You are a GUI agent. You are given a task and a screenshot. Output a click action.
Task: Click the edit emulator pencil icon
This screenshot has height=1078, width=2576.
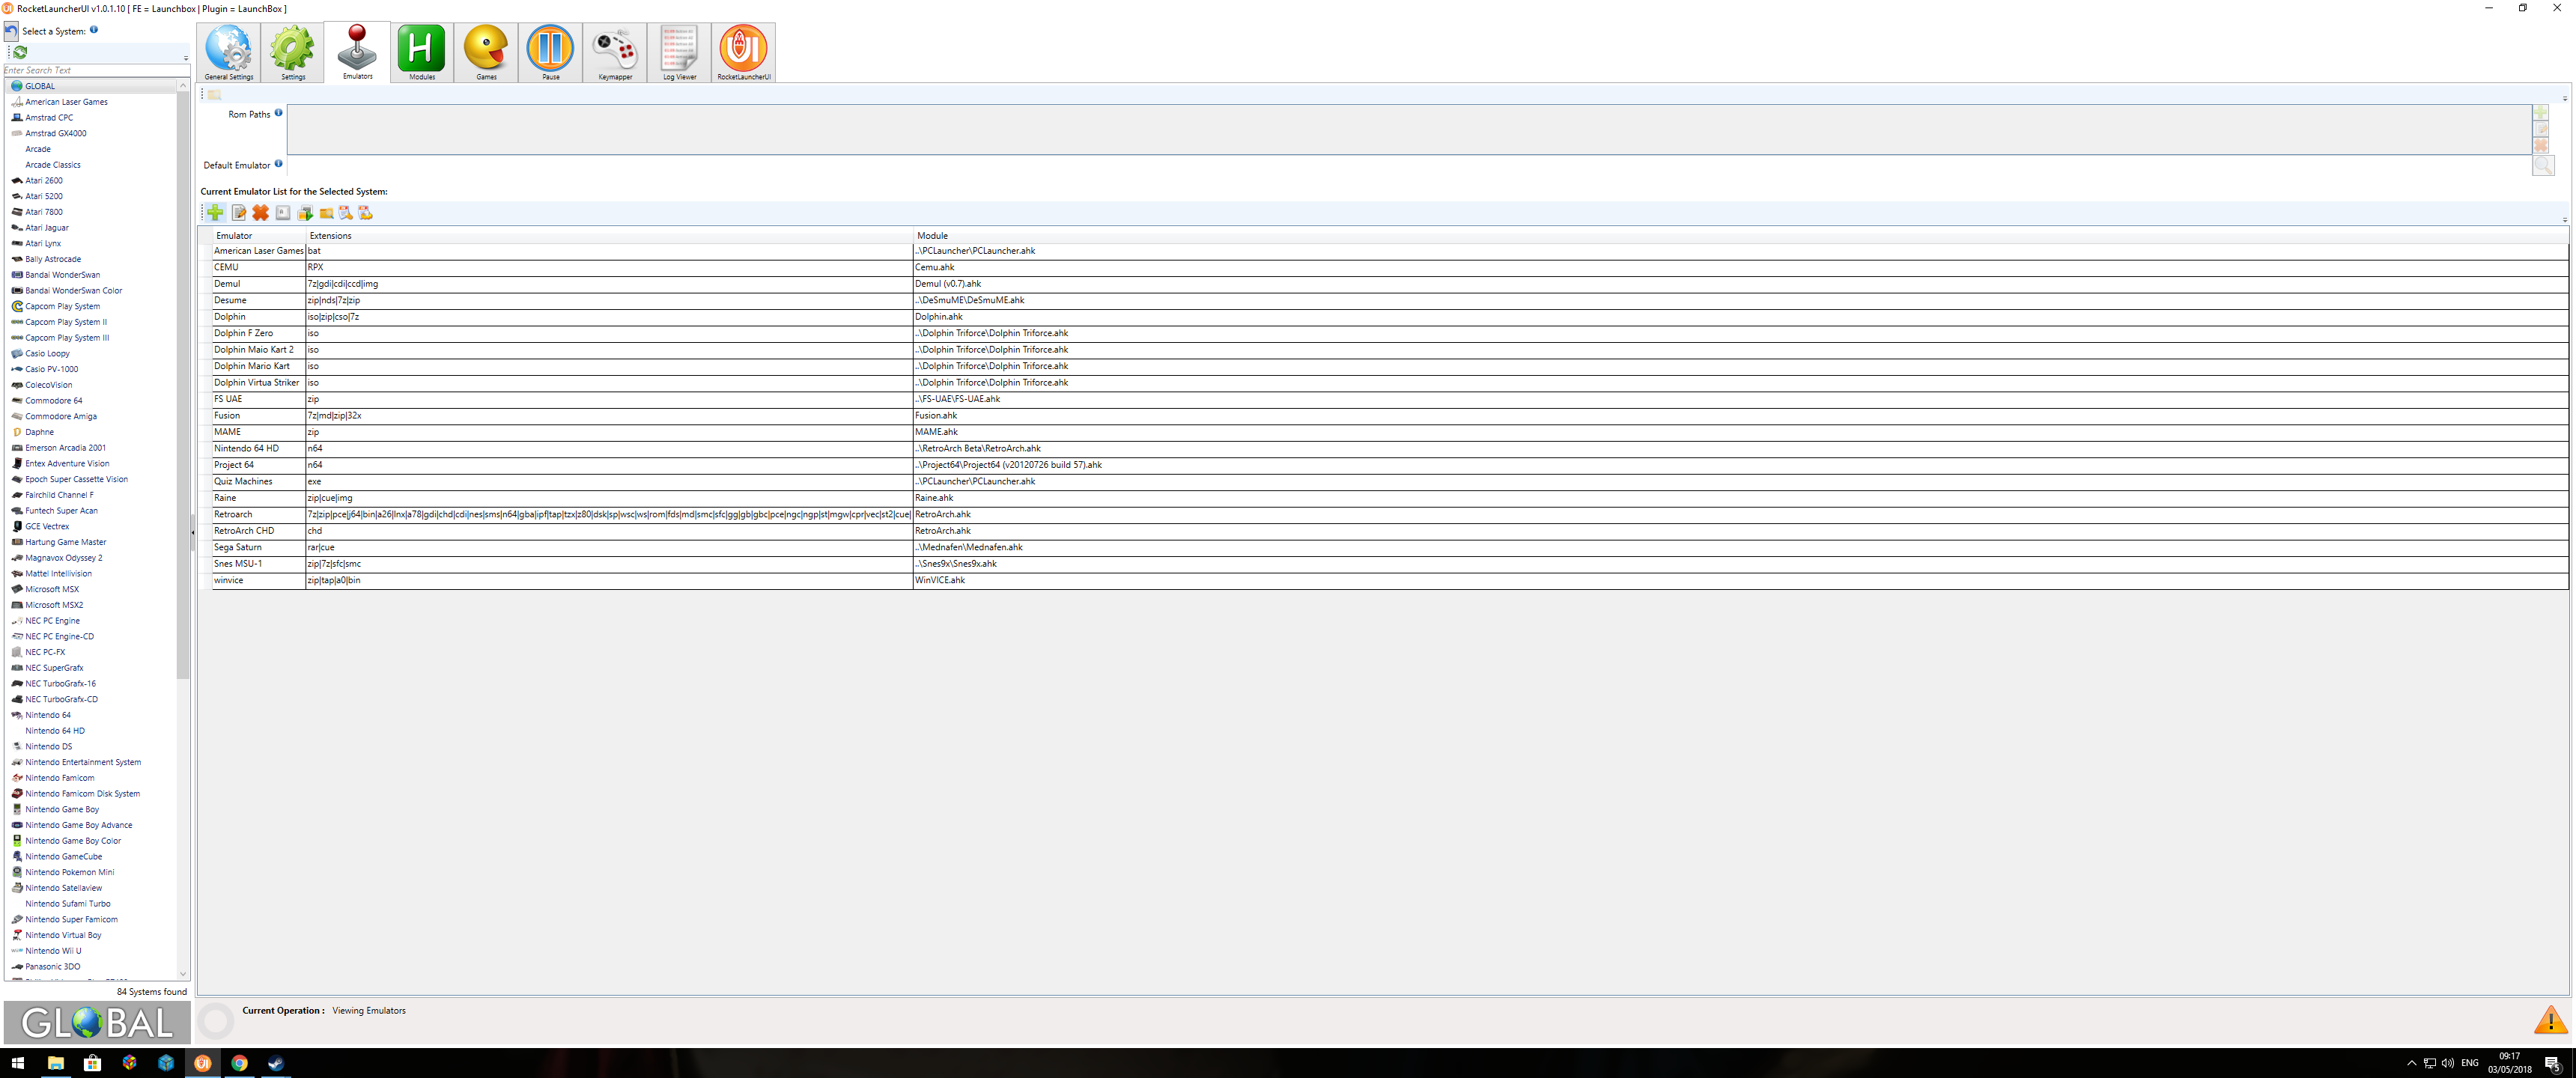coord(239,212)
